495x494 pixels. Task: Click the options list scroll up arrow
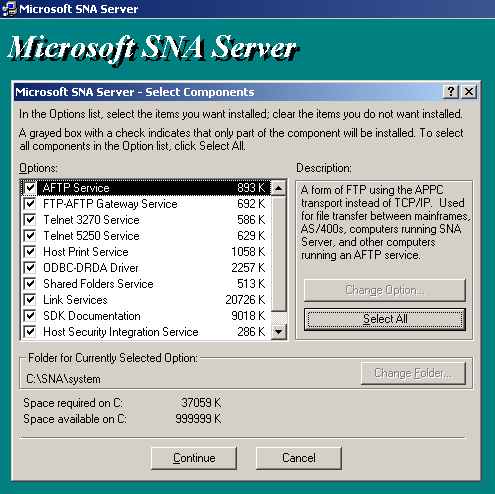click(279, 188)
